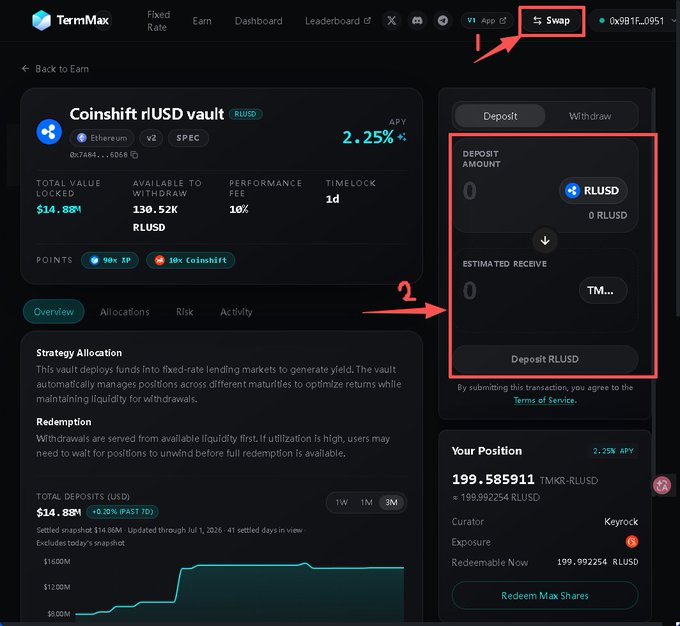
Task: Click the back arrow next to Back to Earn
Action: [25, 69]
